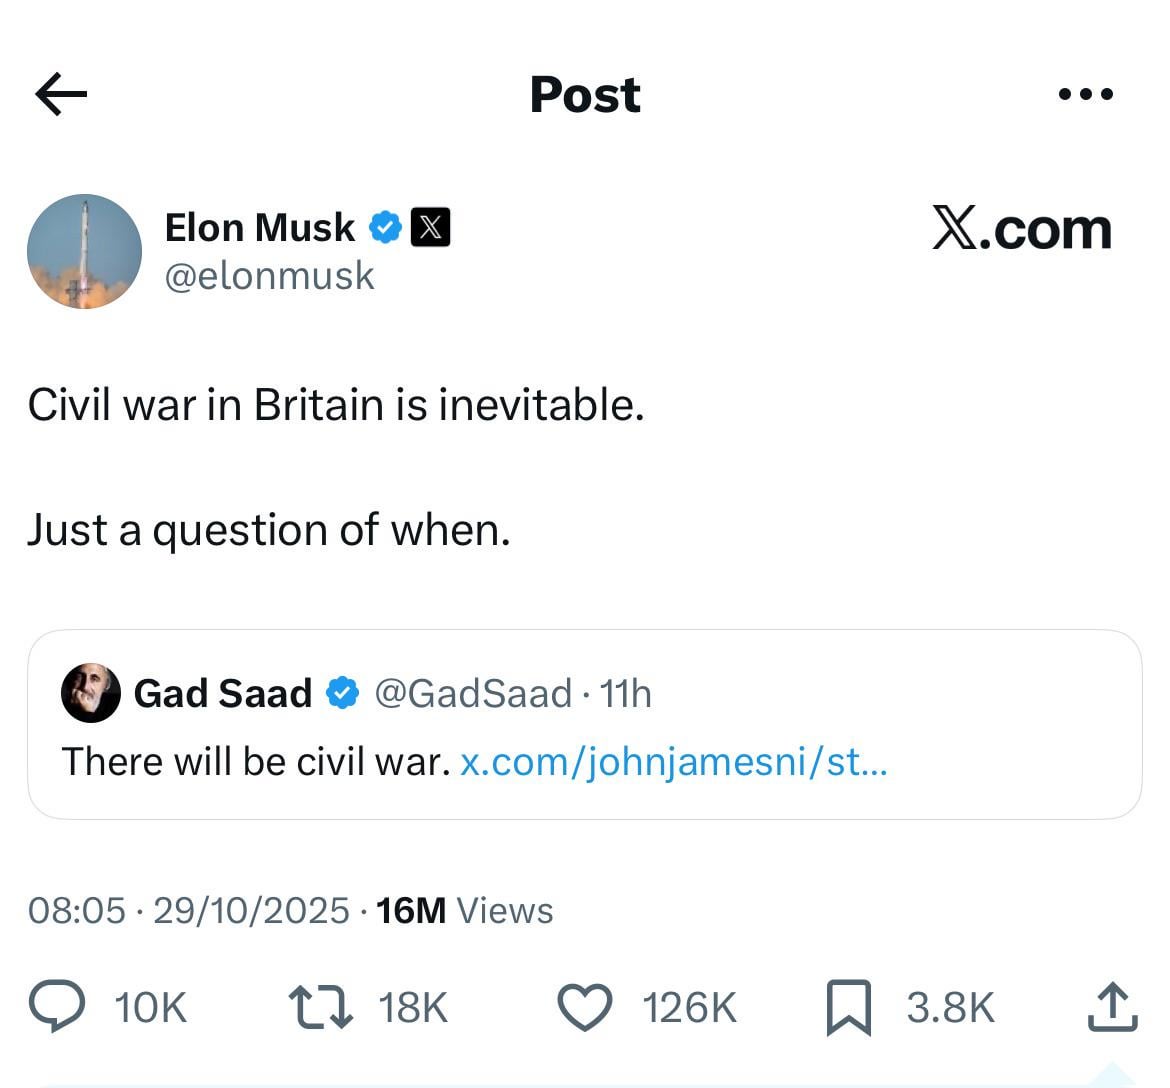Tap Gad Saad's verified badge
1170x1088 pixels.
[x=342, y=692]
